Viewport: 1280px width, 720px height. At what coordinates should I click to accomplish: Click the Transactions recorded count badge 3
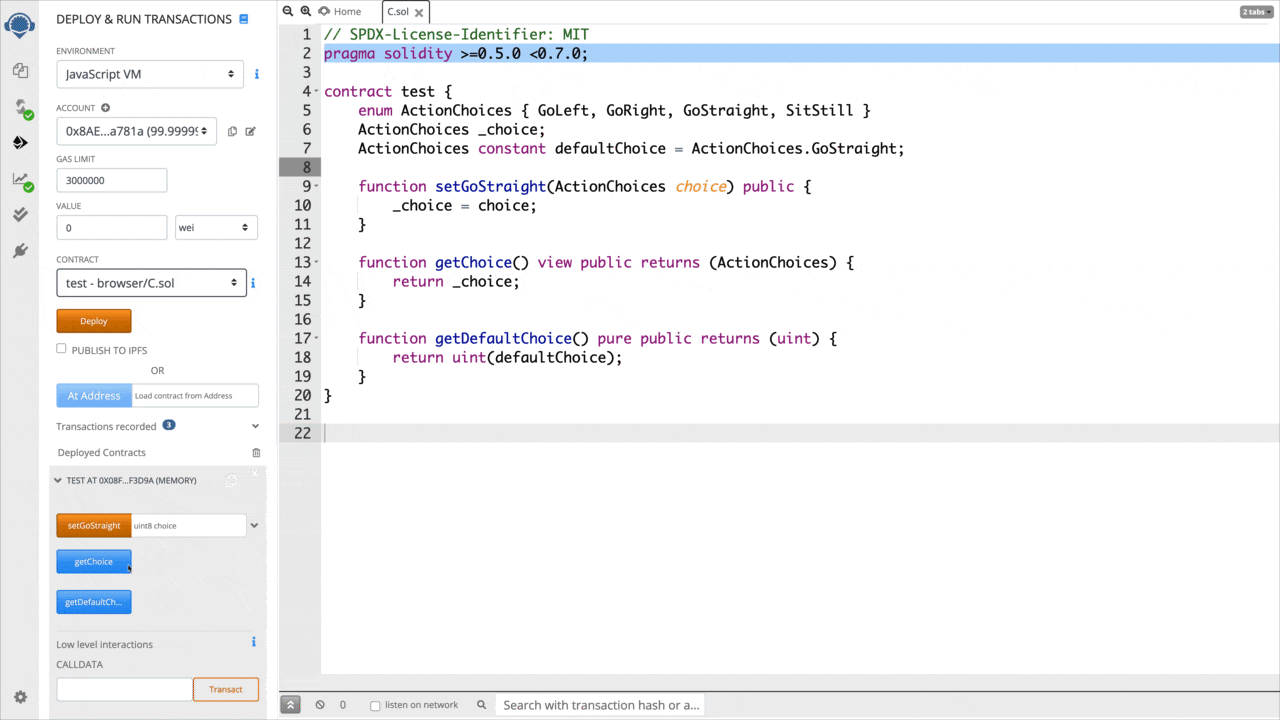click(169, 425)
